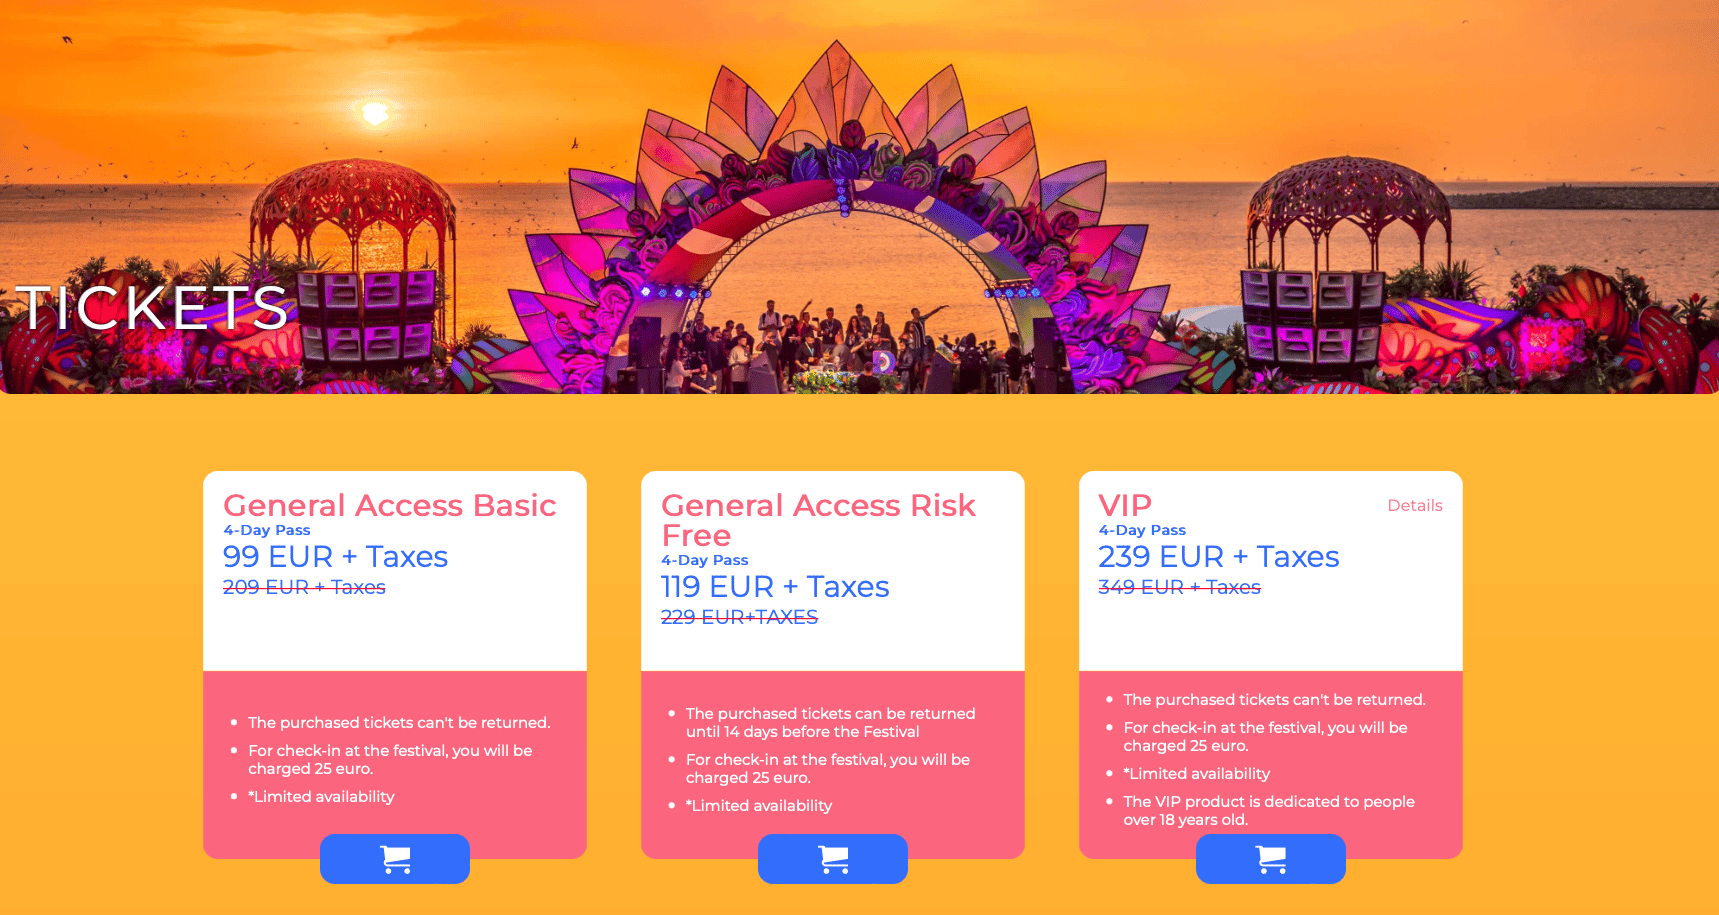Open the VIP Details link
Viewport: 1719px width, 915px height.
[x=1414, y=506]
